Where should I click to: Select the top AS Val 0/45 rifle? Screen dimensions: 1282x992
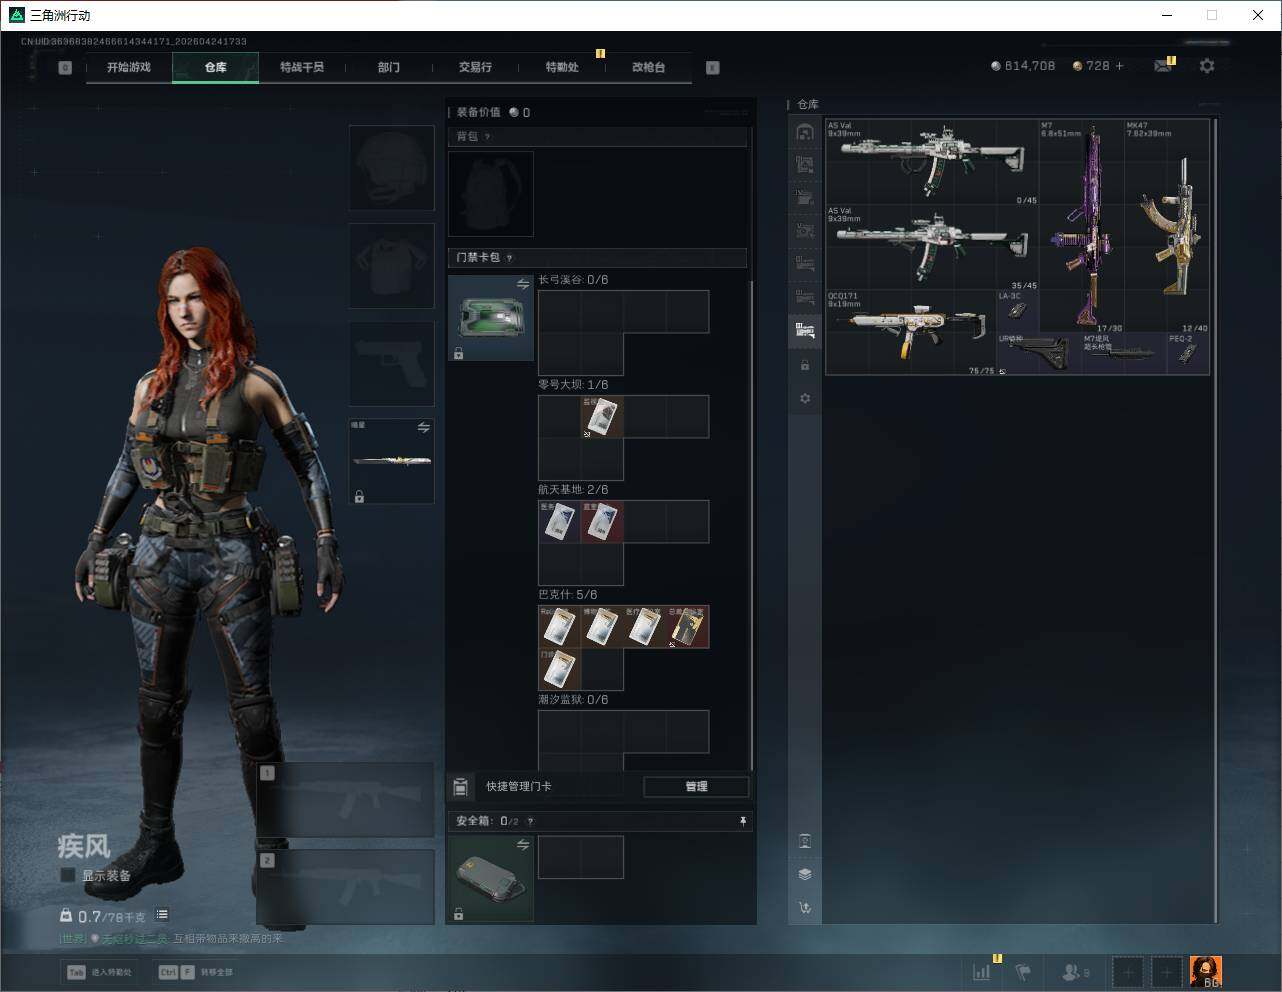tap(932, 163)
